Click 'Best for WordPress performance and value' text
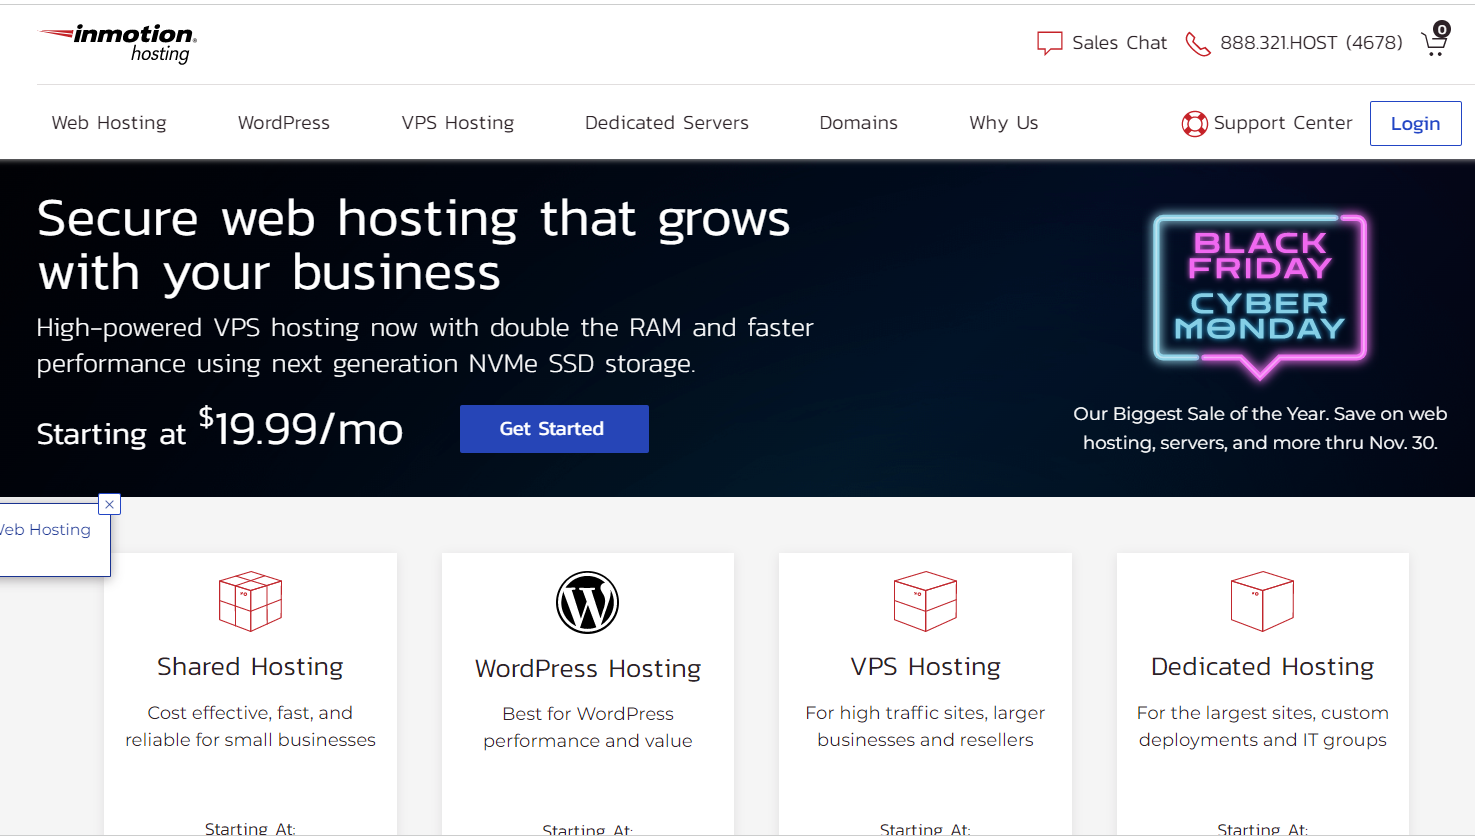The image size is (1475, 839). tap(588, 728)
